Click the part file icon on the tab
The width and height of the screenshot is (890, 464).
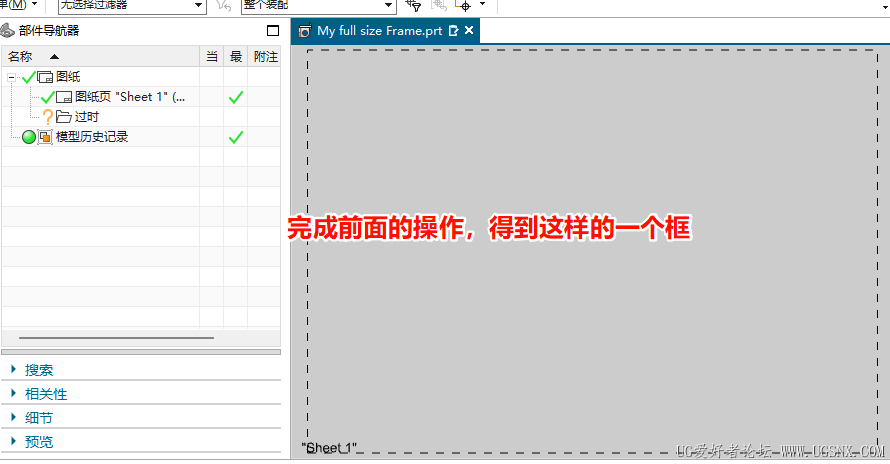click(x=305, y=31)
